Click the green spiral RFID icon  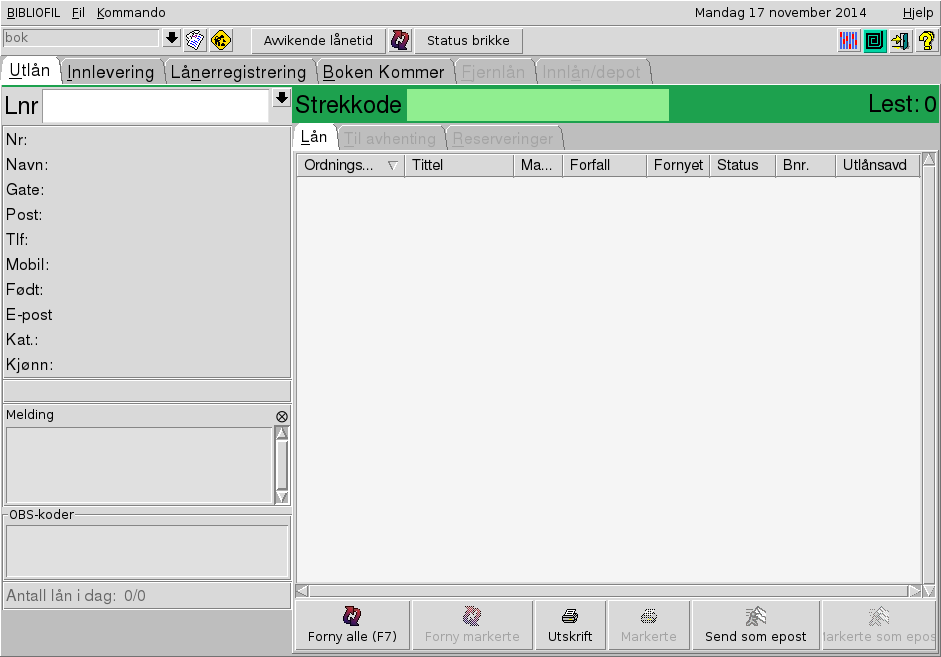tap(875, 41)
